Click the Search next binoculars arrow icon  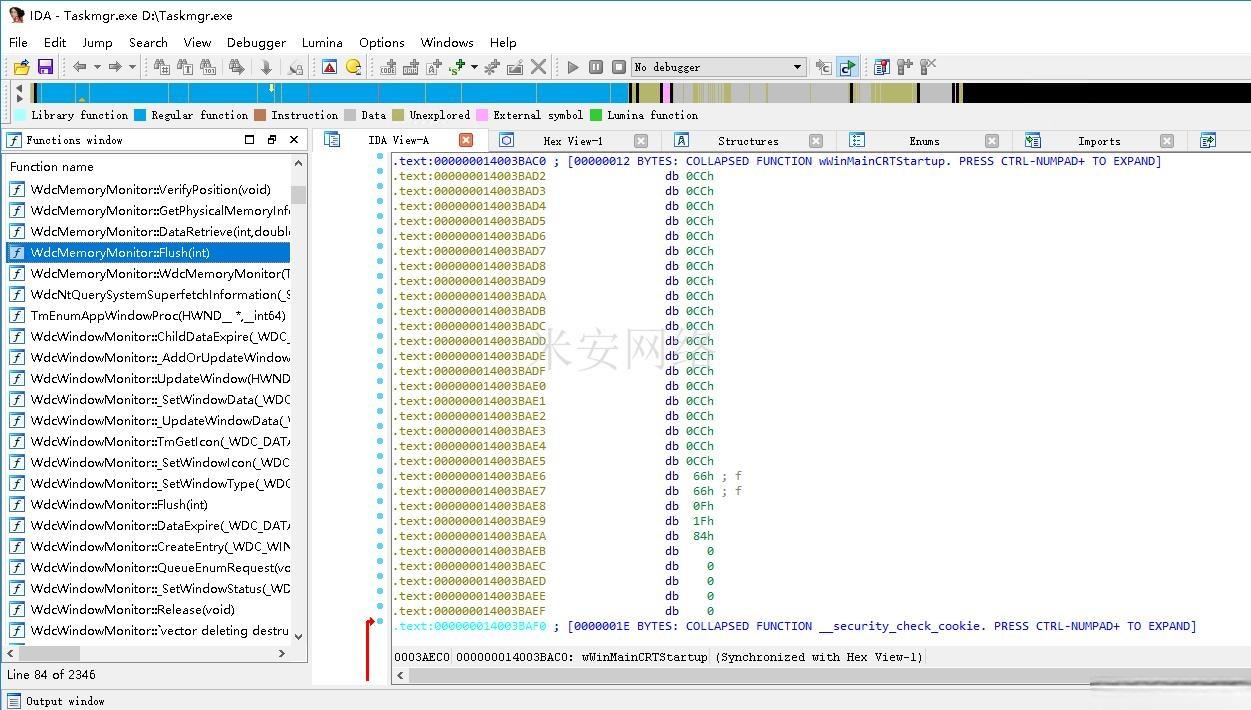coord(236,67)
